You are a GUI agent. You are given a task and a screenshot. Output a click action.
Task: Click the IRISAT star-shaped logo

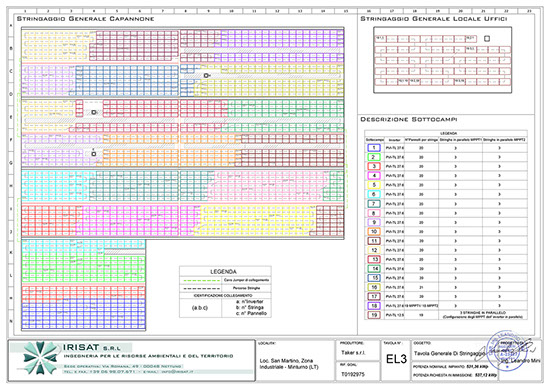point(40,358)
